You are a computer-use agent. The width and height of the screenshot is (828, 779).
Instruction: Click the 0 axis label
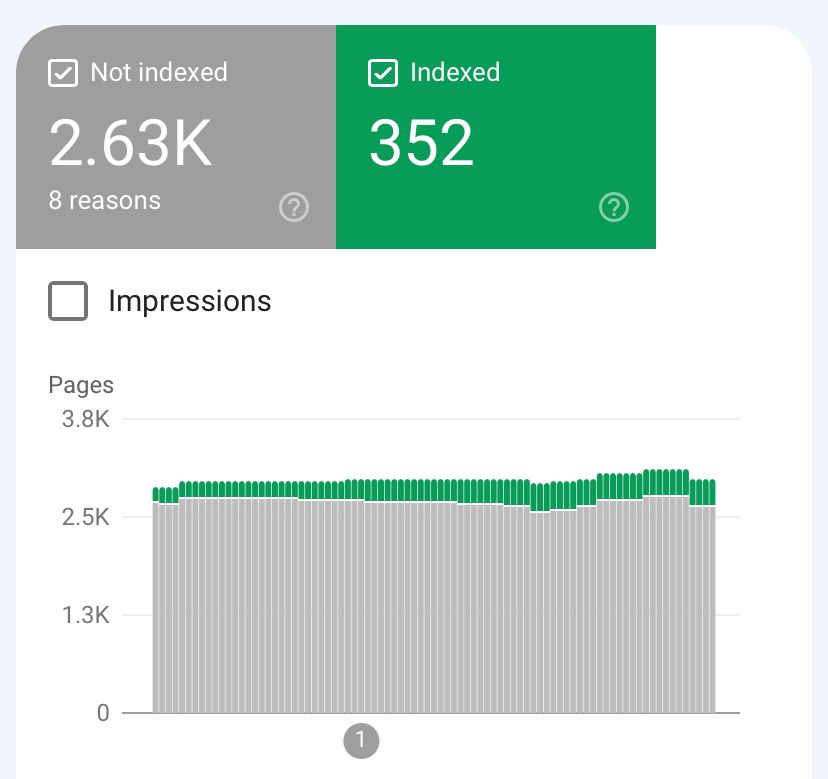pyautogui.click(x=102, y=713)
